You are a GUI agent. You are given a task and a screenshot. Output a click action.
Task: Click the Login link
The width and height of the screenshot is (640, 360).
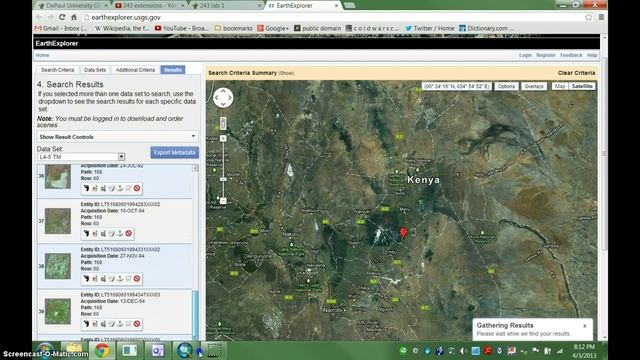pos(525,55)
